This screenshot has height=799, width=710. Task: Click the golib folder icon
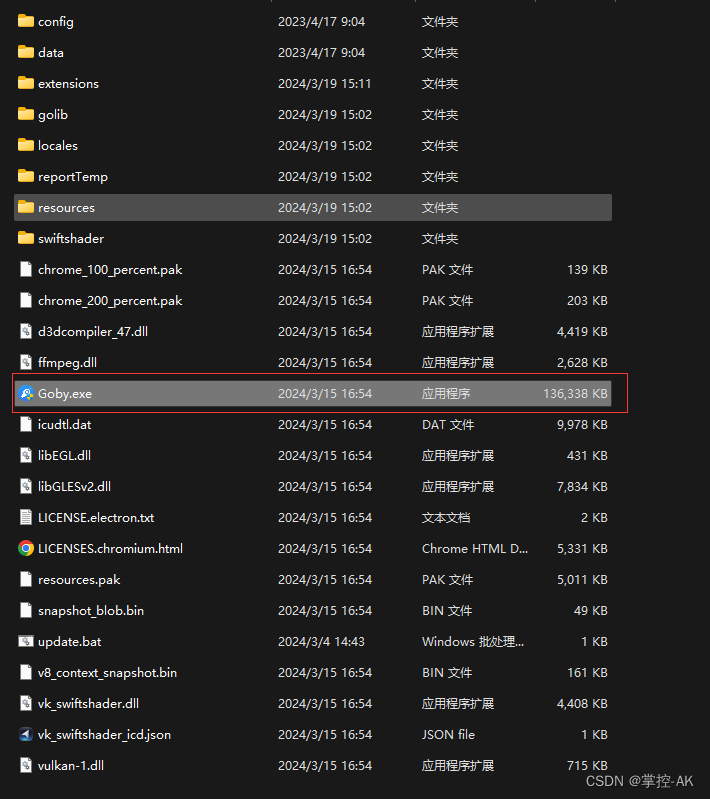(x=25, y=114)
